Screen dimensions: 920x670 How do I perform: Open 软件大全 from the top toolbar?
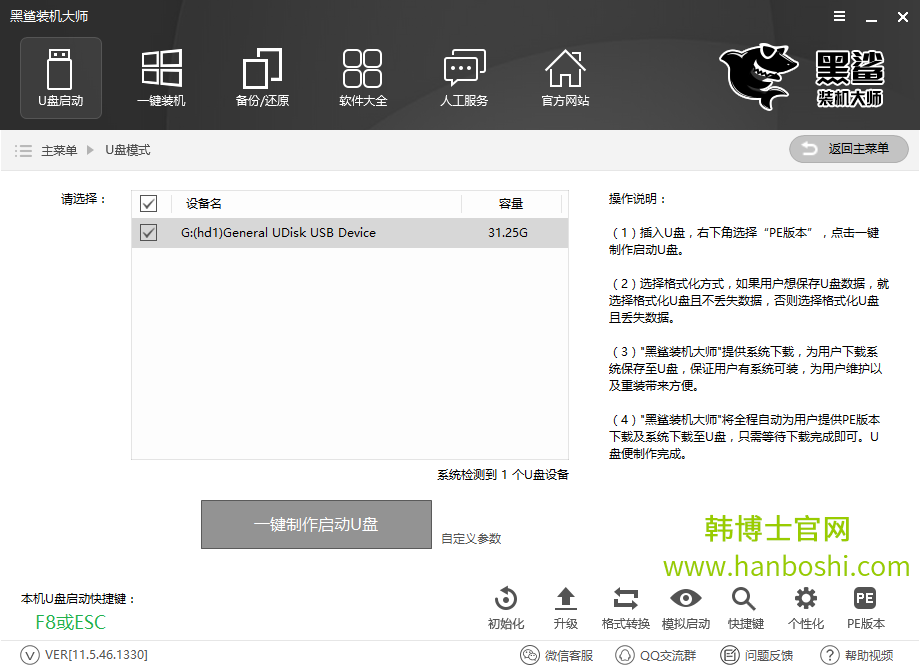(x=362, y=77)
